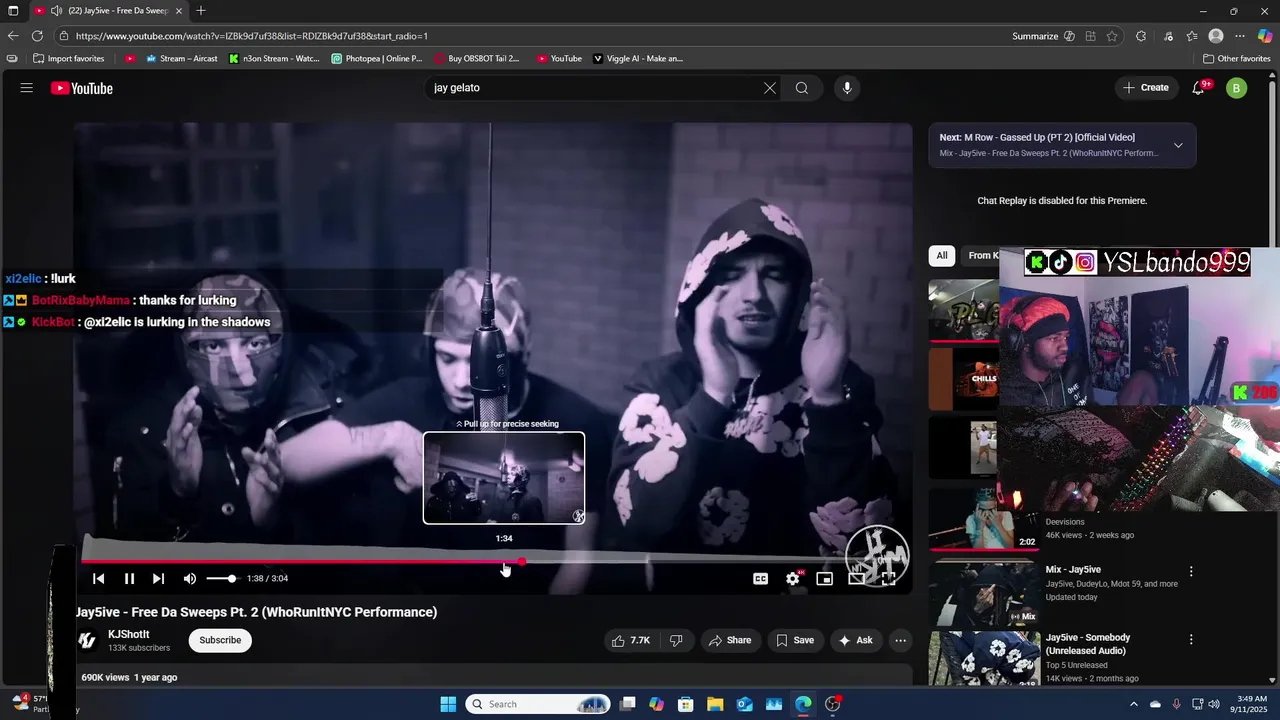Click the magnifier search button
The height and width of the screenshot is (720, 1280).
coord(802,88)
